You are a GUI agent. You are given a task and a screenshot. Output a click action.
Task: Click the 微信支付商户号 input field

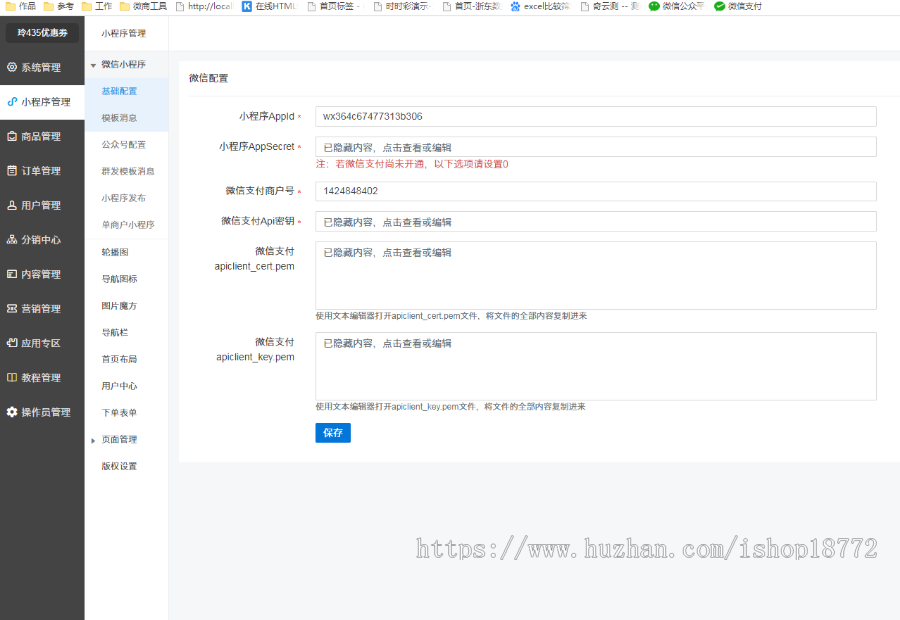coord(596,190)
